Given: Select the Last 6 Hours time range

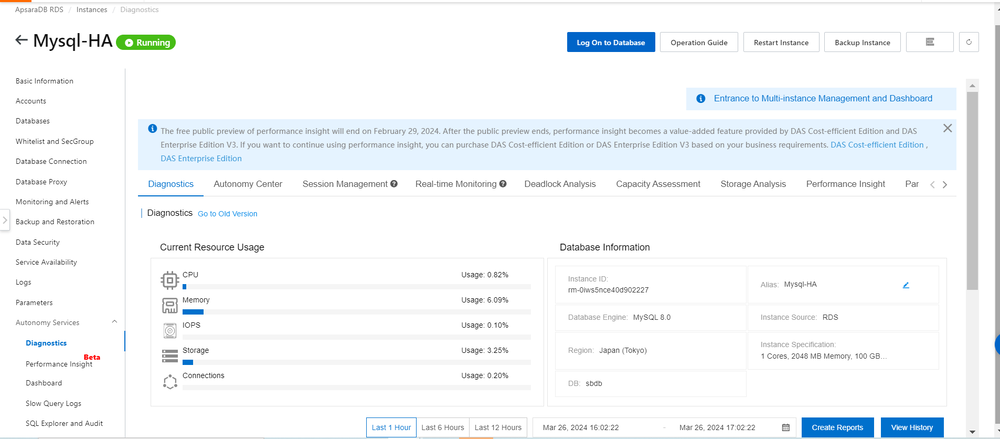Looking at the screenshot, I should pos(442,427).
